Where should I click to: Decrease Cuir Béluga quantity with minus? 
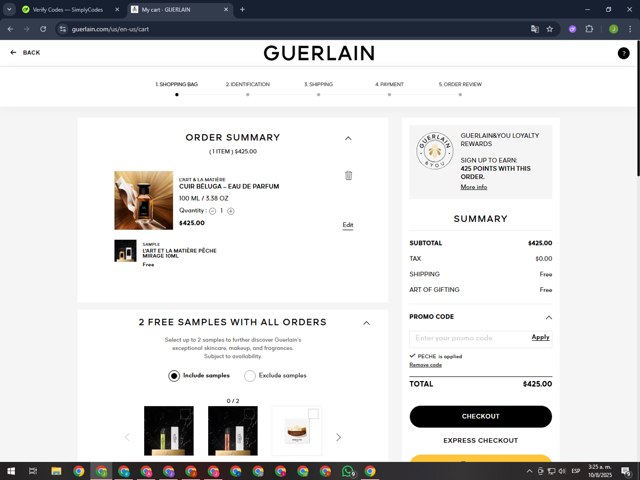(x=212, y=211)
